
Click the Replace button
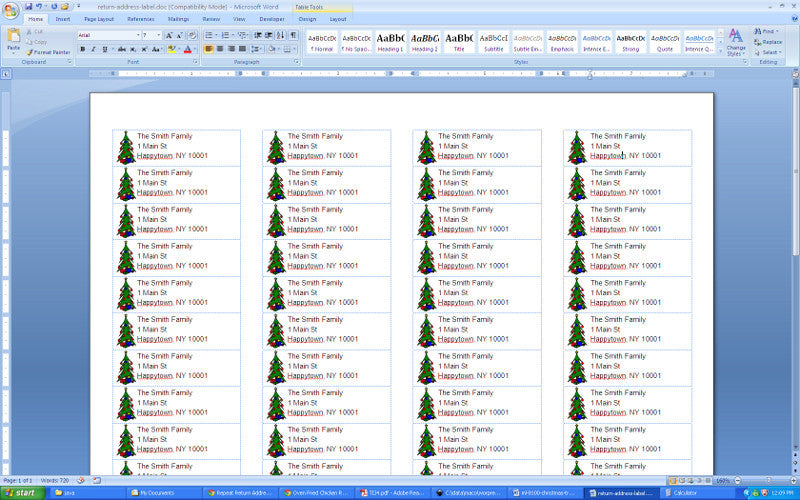(769, 42)
